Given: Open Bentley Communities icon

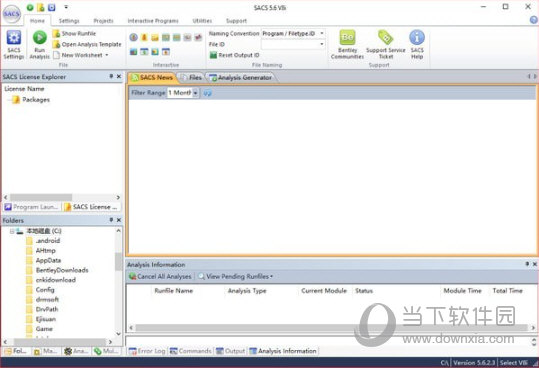Looking at the screenshot, I should click(347, 37).
